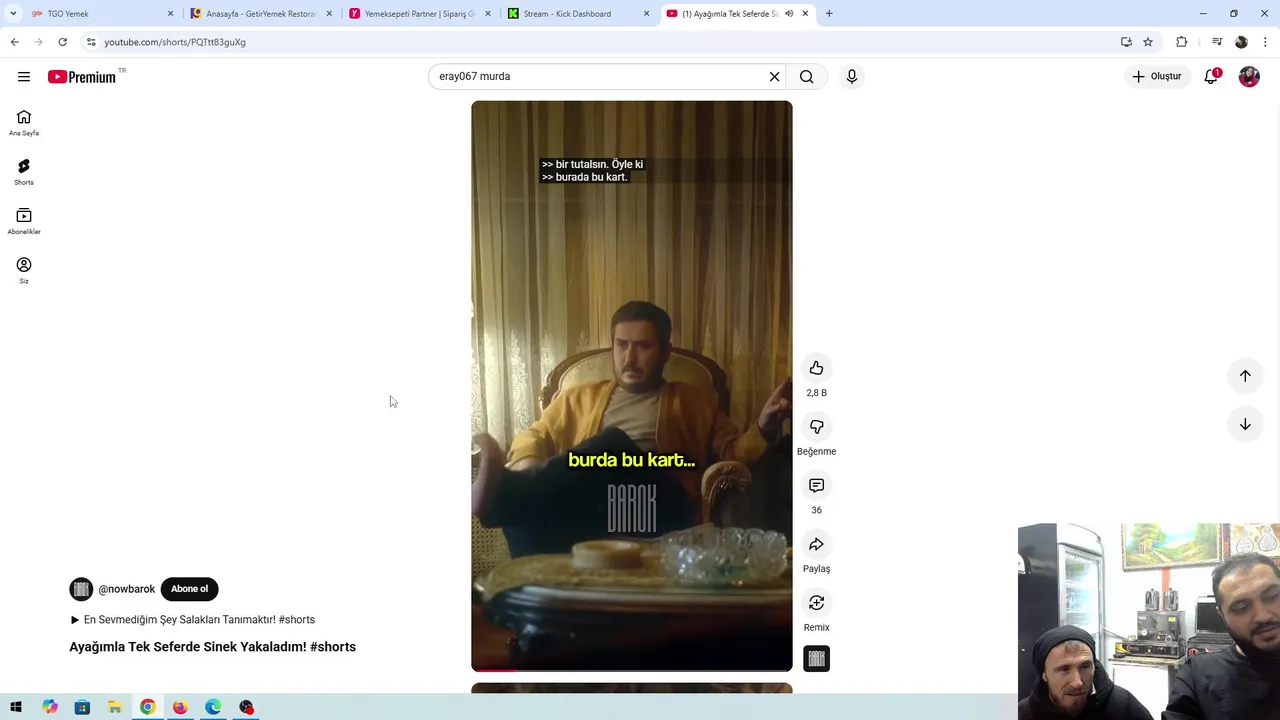Open a new Chrome tab
This screenshot has width=1280, height=720.
click(x=829, y=14)
